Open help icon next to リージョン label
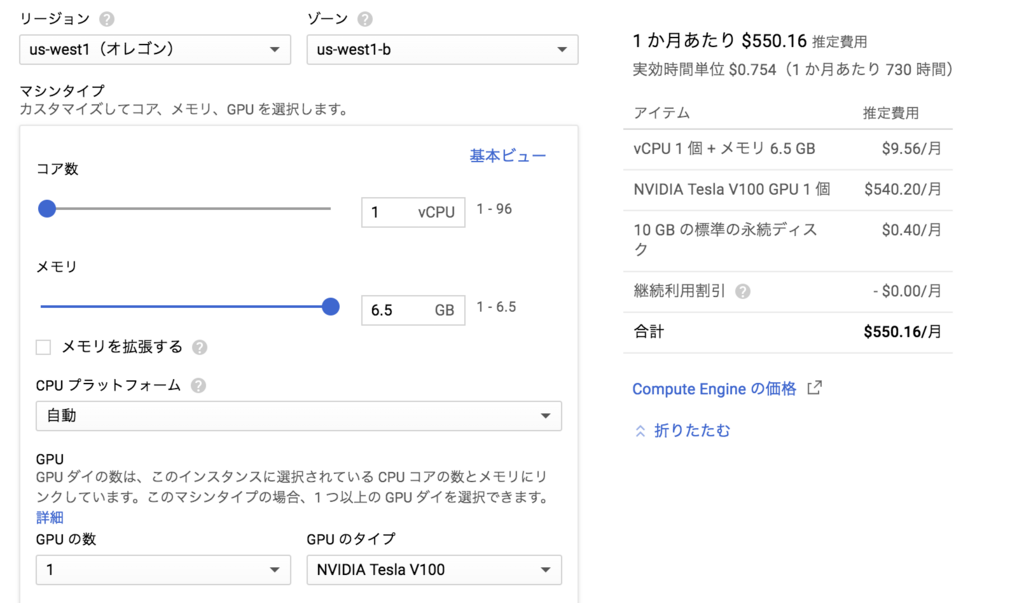This screenshot has height=603, width=1024. tap(106, 20)
